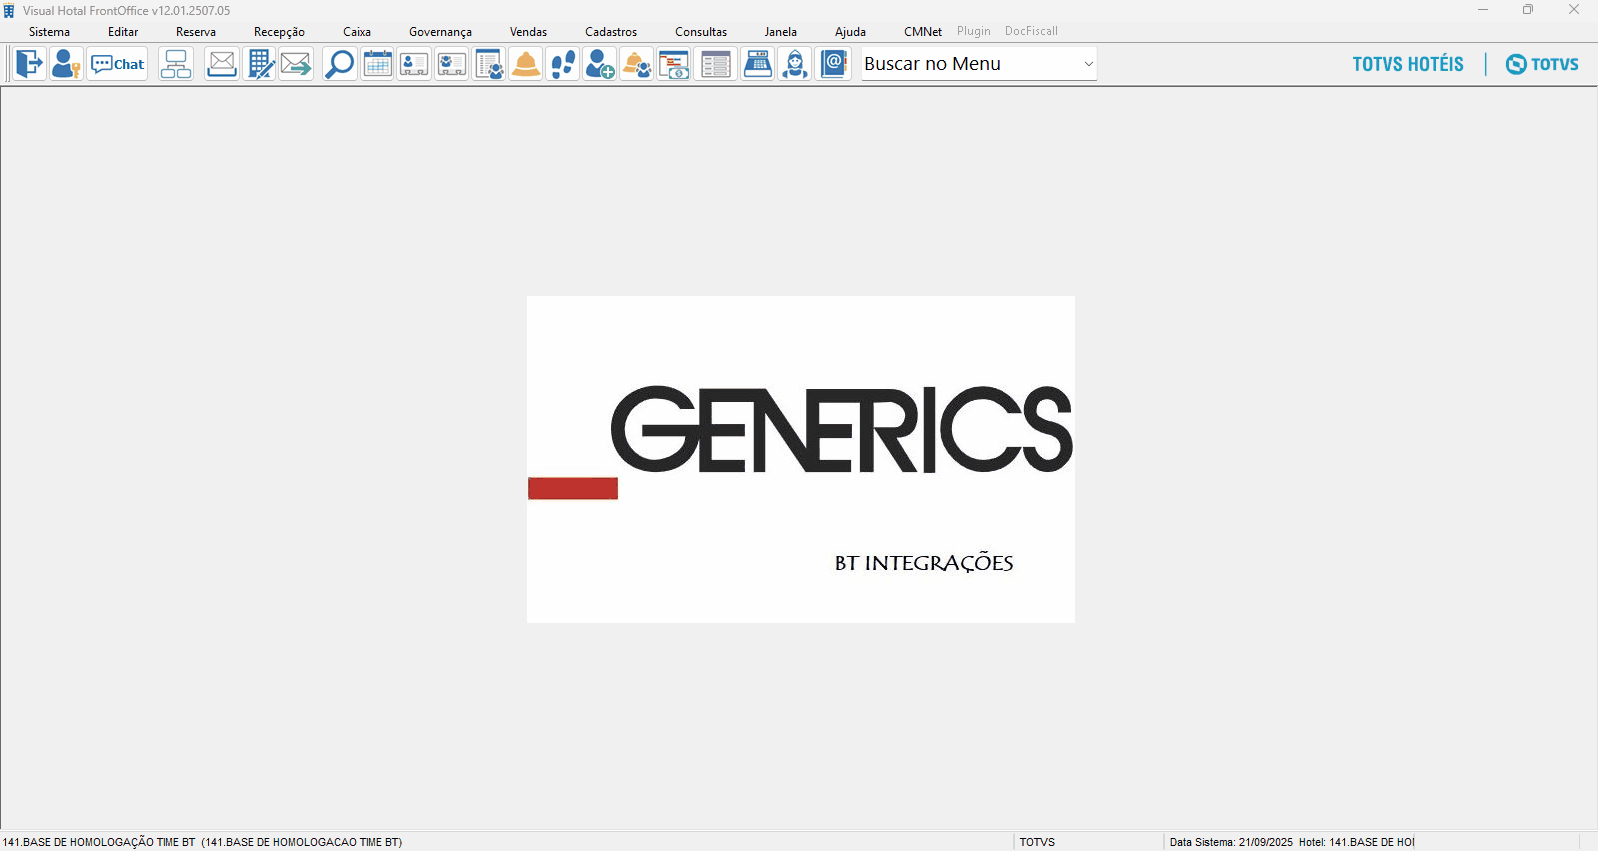Click the window with money icon
Viewport: 1598px width, 851px height.
tap(674, 64)
